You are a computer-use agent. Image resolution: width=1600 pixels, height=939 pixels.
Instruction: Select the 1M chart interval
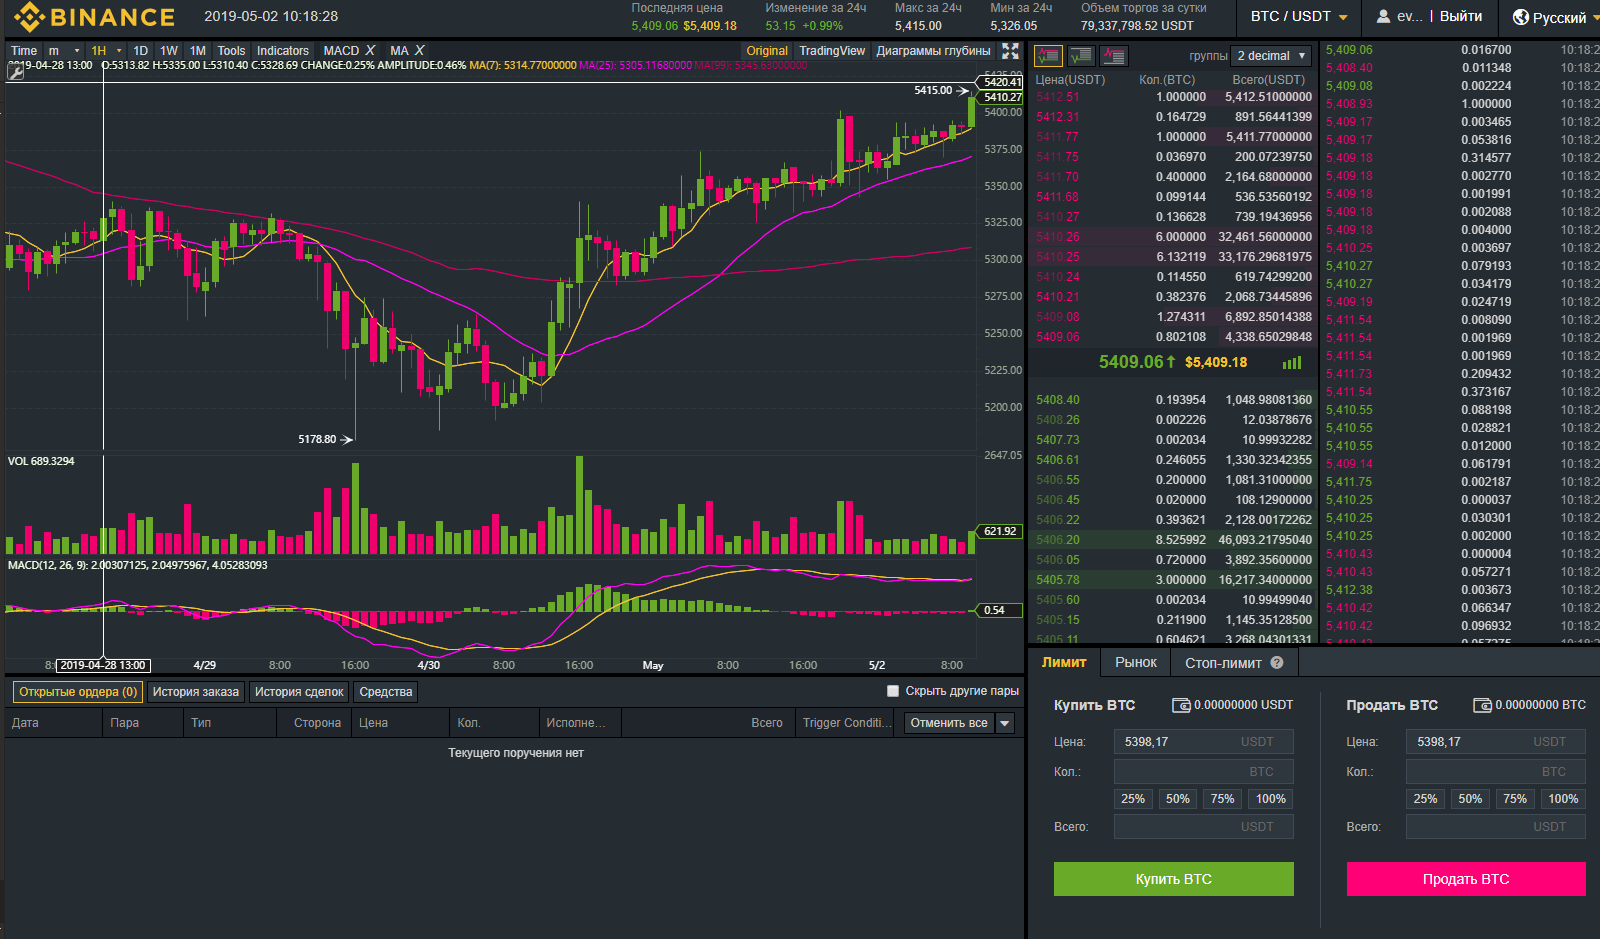pyautogui.click(x=198, y=51)
